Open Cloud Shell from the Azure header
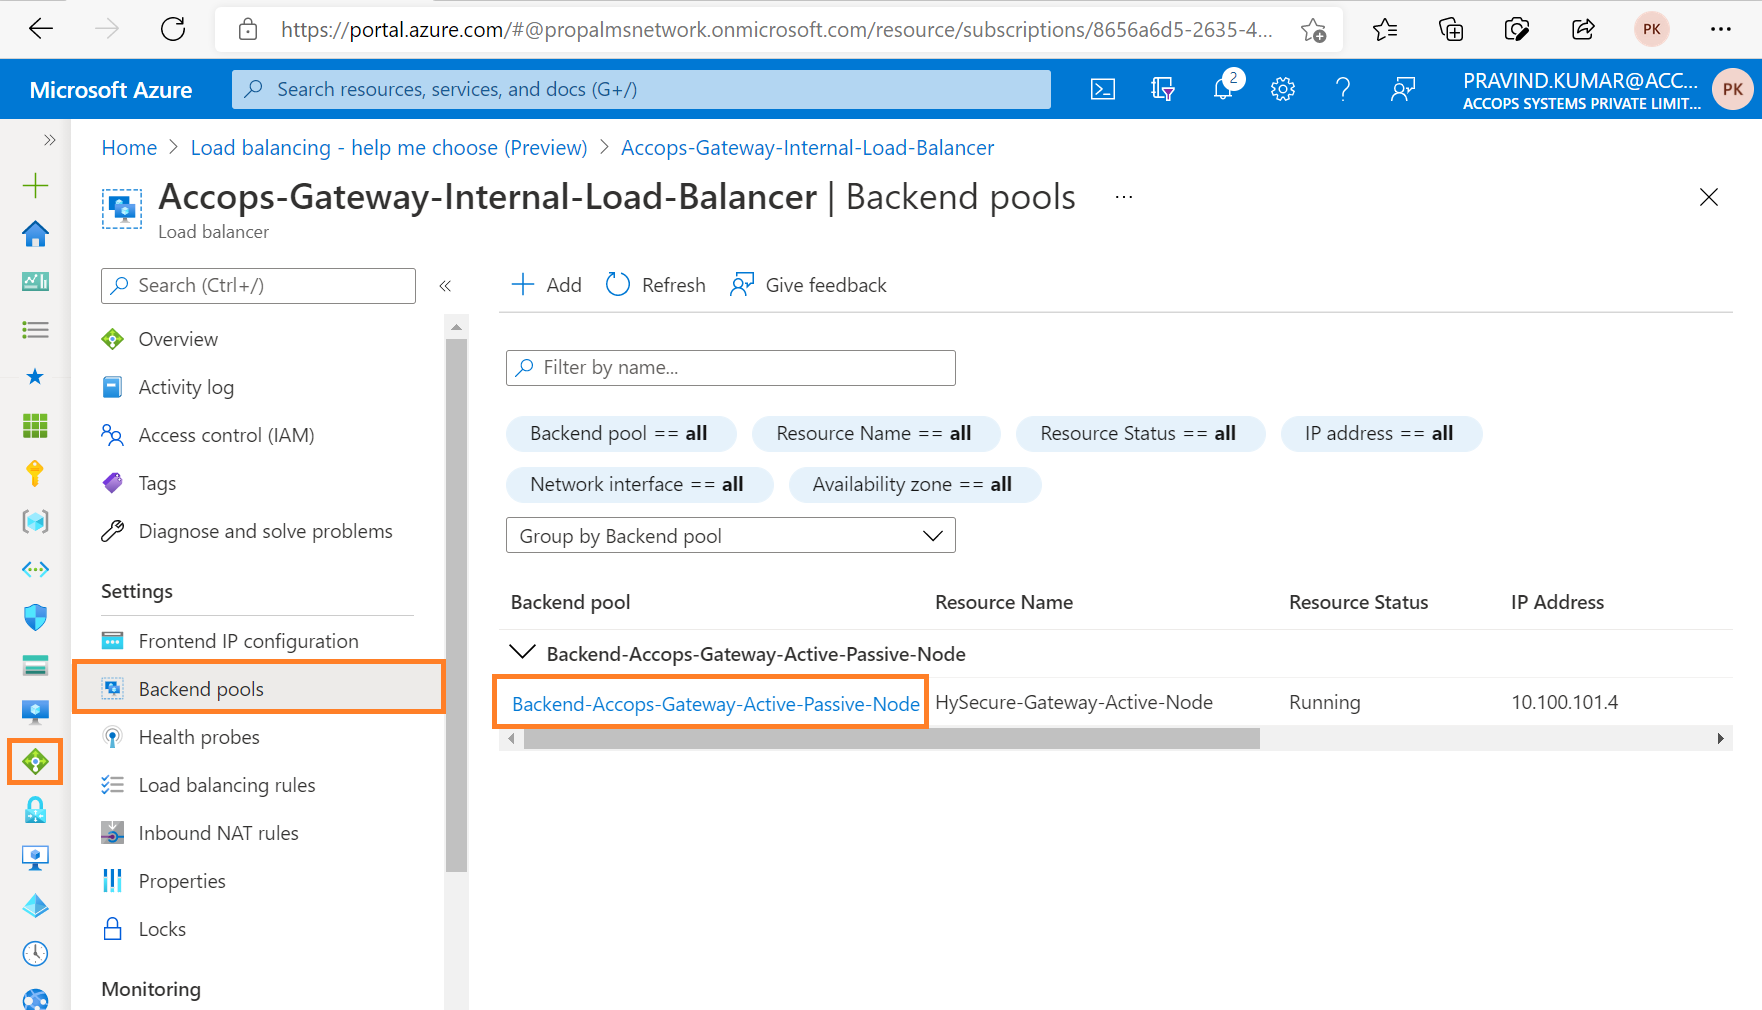1762x1010 pixels. coord(1102,89)
